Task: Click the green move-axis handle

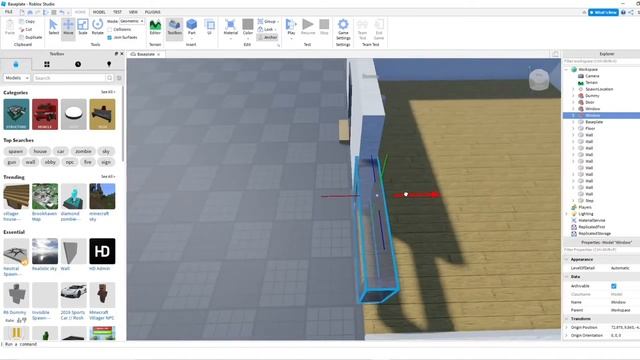Action: tap(384, 167)
